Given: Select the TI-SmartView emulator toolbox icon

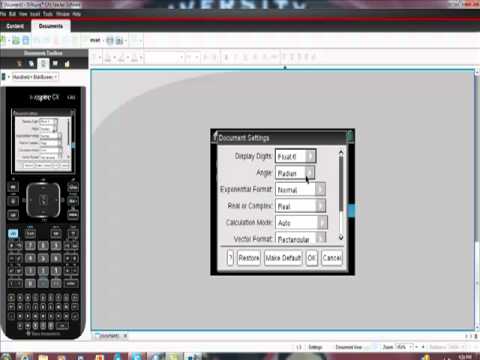Looking at the screenshot, I should click(43, 63).
